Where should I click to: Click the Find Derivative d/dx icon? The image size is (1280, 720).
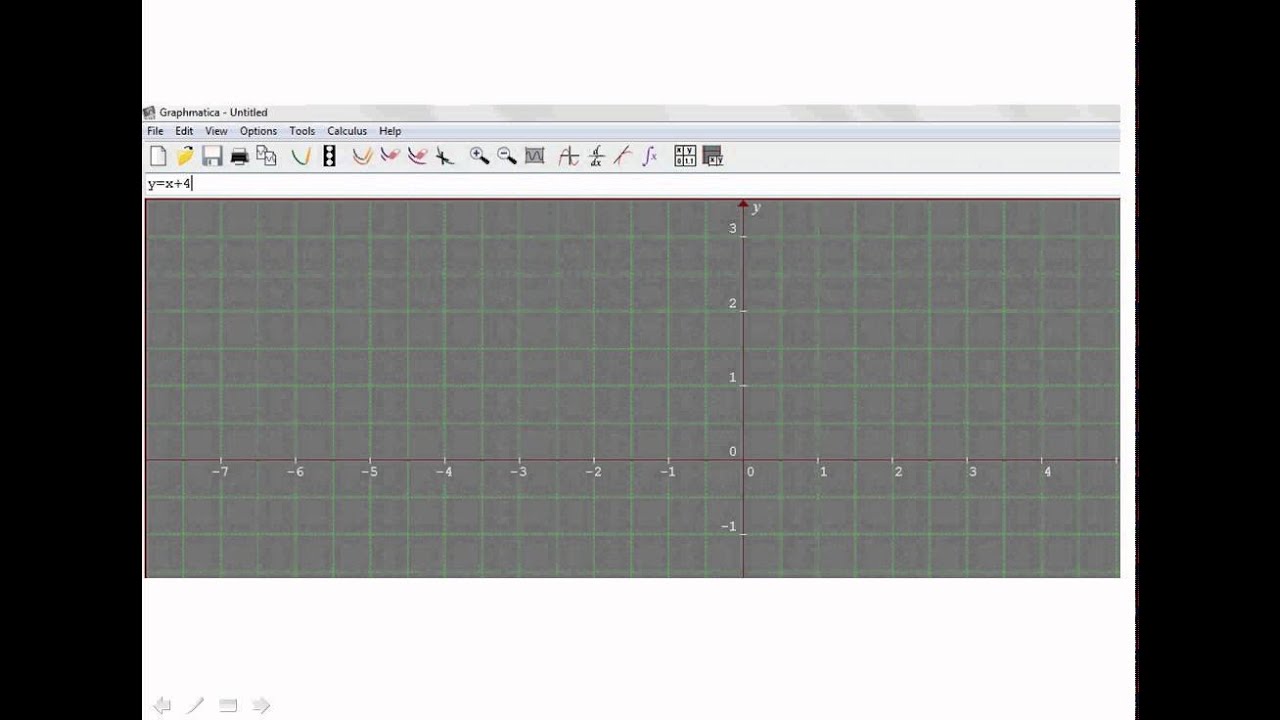(x=596, y=156)
